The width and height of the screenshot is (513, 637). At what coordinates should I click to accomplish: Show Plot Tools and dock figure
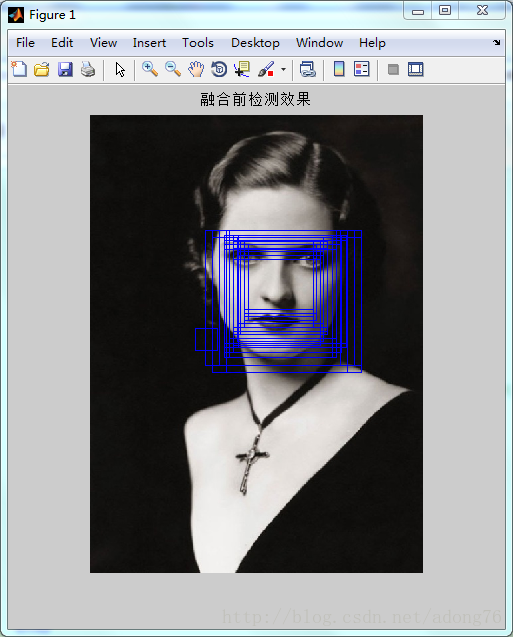tap(416, 69)
